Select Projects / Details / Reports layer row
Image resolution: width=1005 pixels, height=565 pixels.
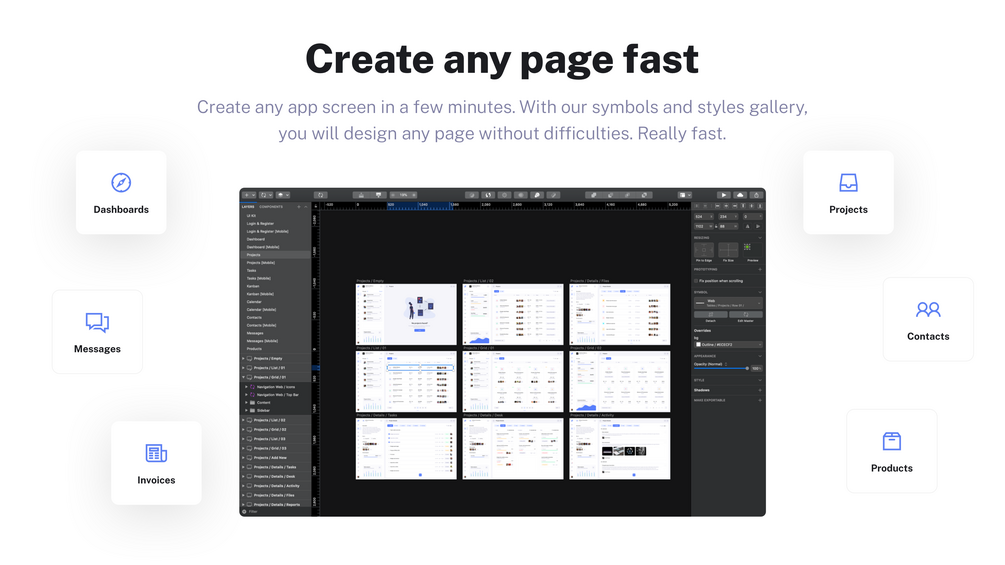point(276,505)
